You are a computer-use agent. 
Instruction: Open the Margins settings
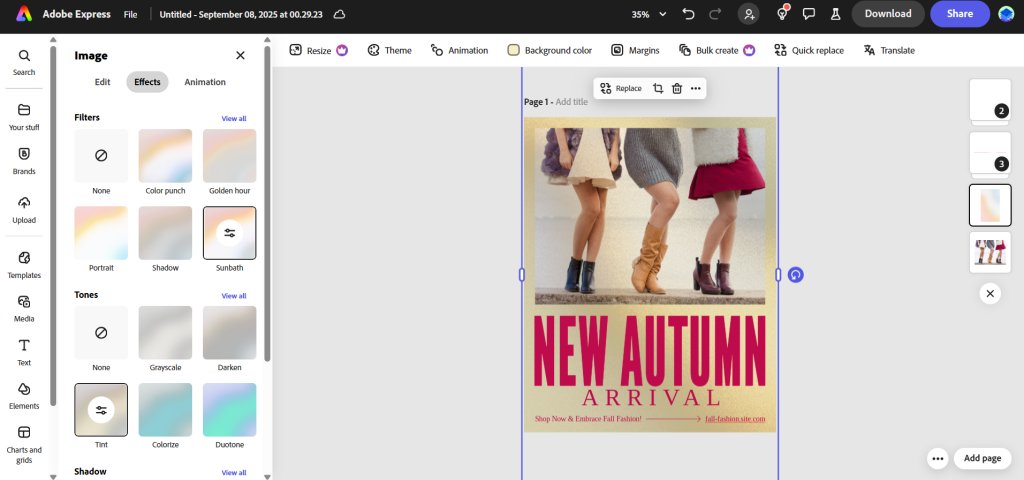pyautogui.click(x=635, y=50)
